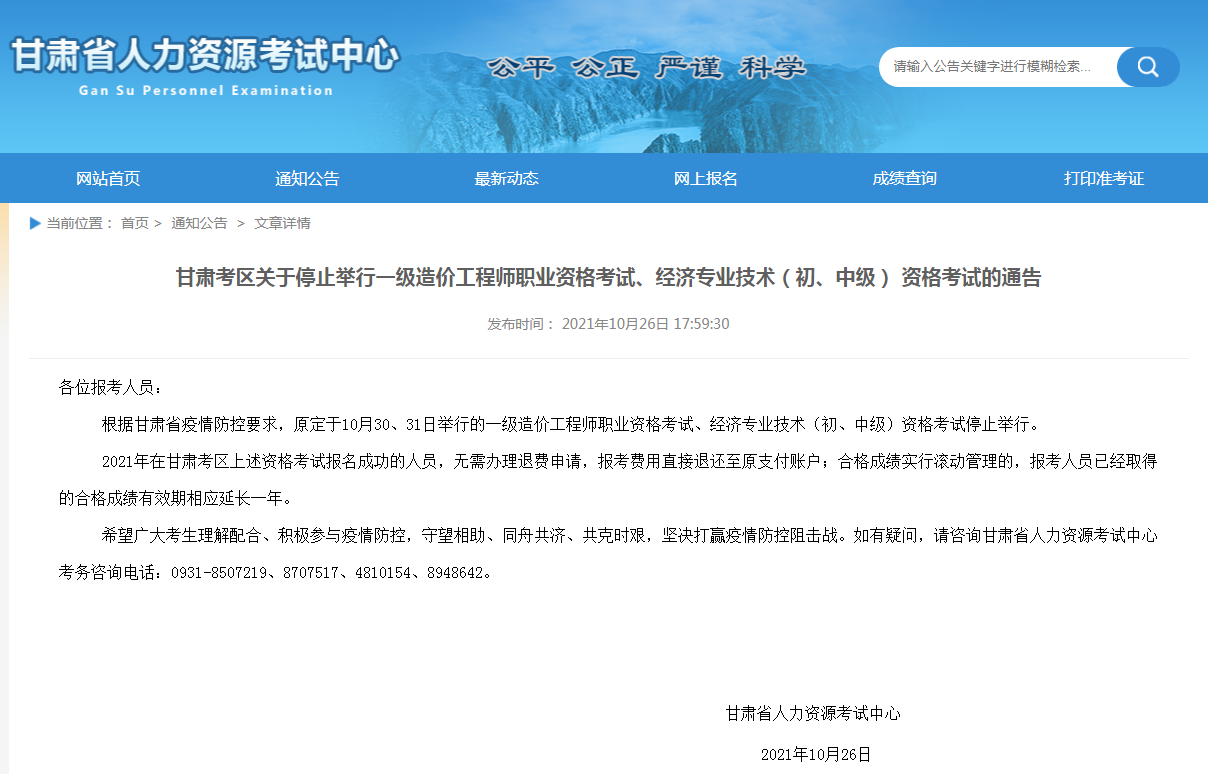Choose 成绩查询 in the navigation bar
The width and height of the screenshot is (1208, 774).
904,179
